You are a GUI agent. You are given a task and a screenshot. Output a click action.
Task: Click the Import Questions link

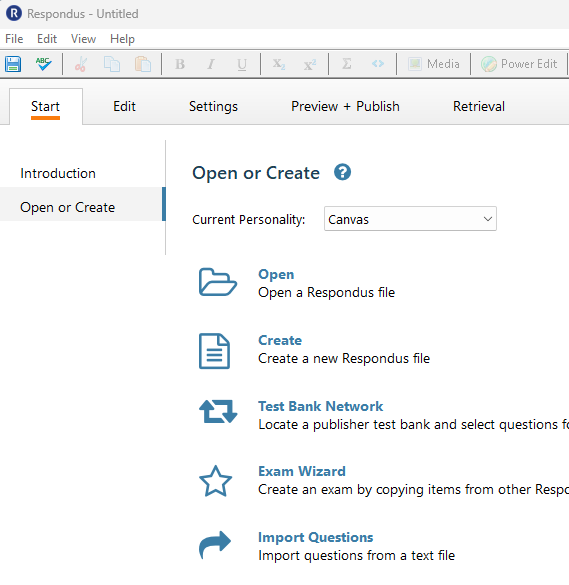[x=316, y=537]
